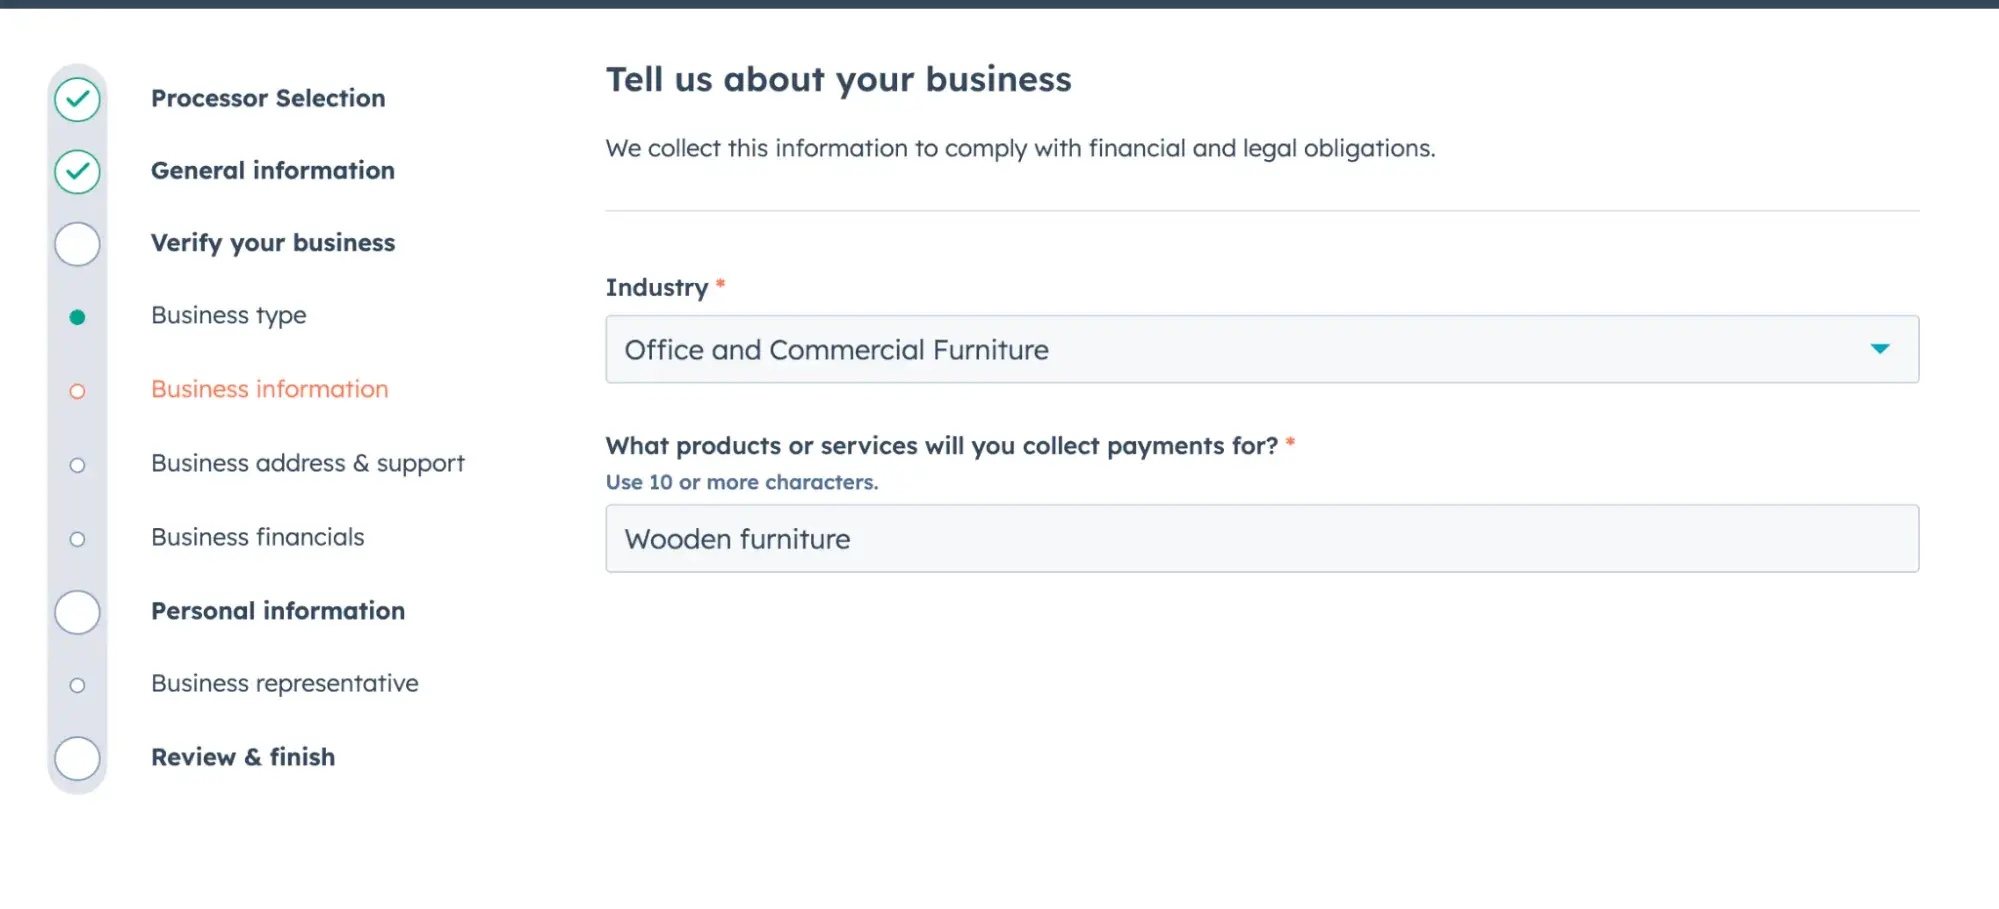
Task: Click the Personal information step circle
Action: [x=77, y=612]
